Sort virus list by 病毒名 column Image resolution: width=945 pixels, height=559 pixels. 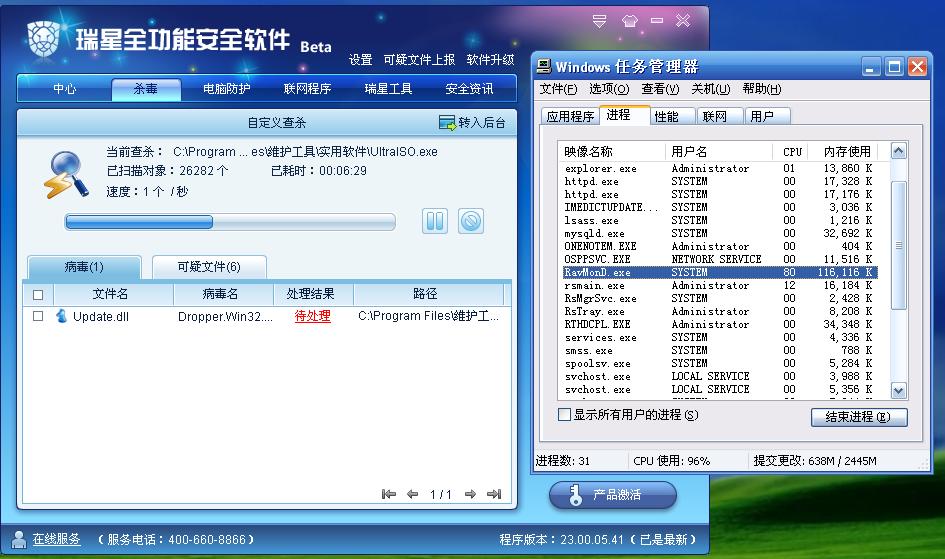(223, 294)
